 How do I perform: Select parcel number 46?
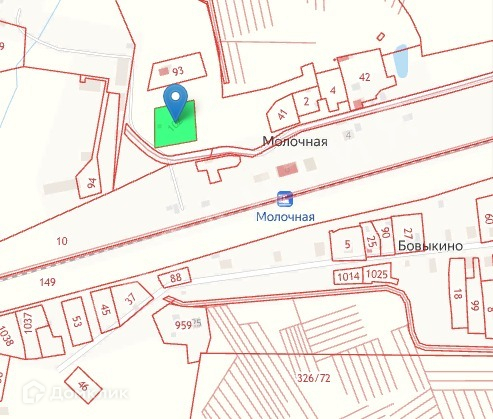click(x=83, y=386)
